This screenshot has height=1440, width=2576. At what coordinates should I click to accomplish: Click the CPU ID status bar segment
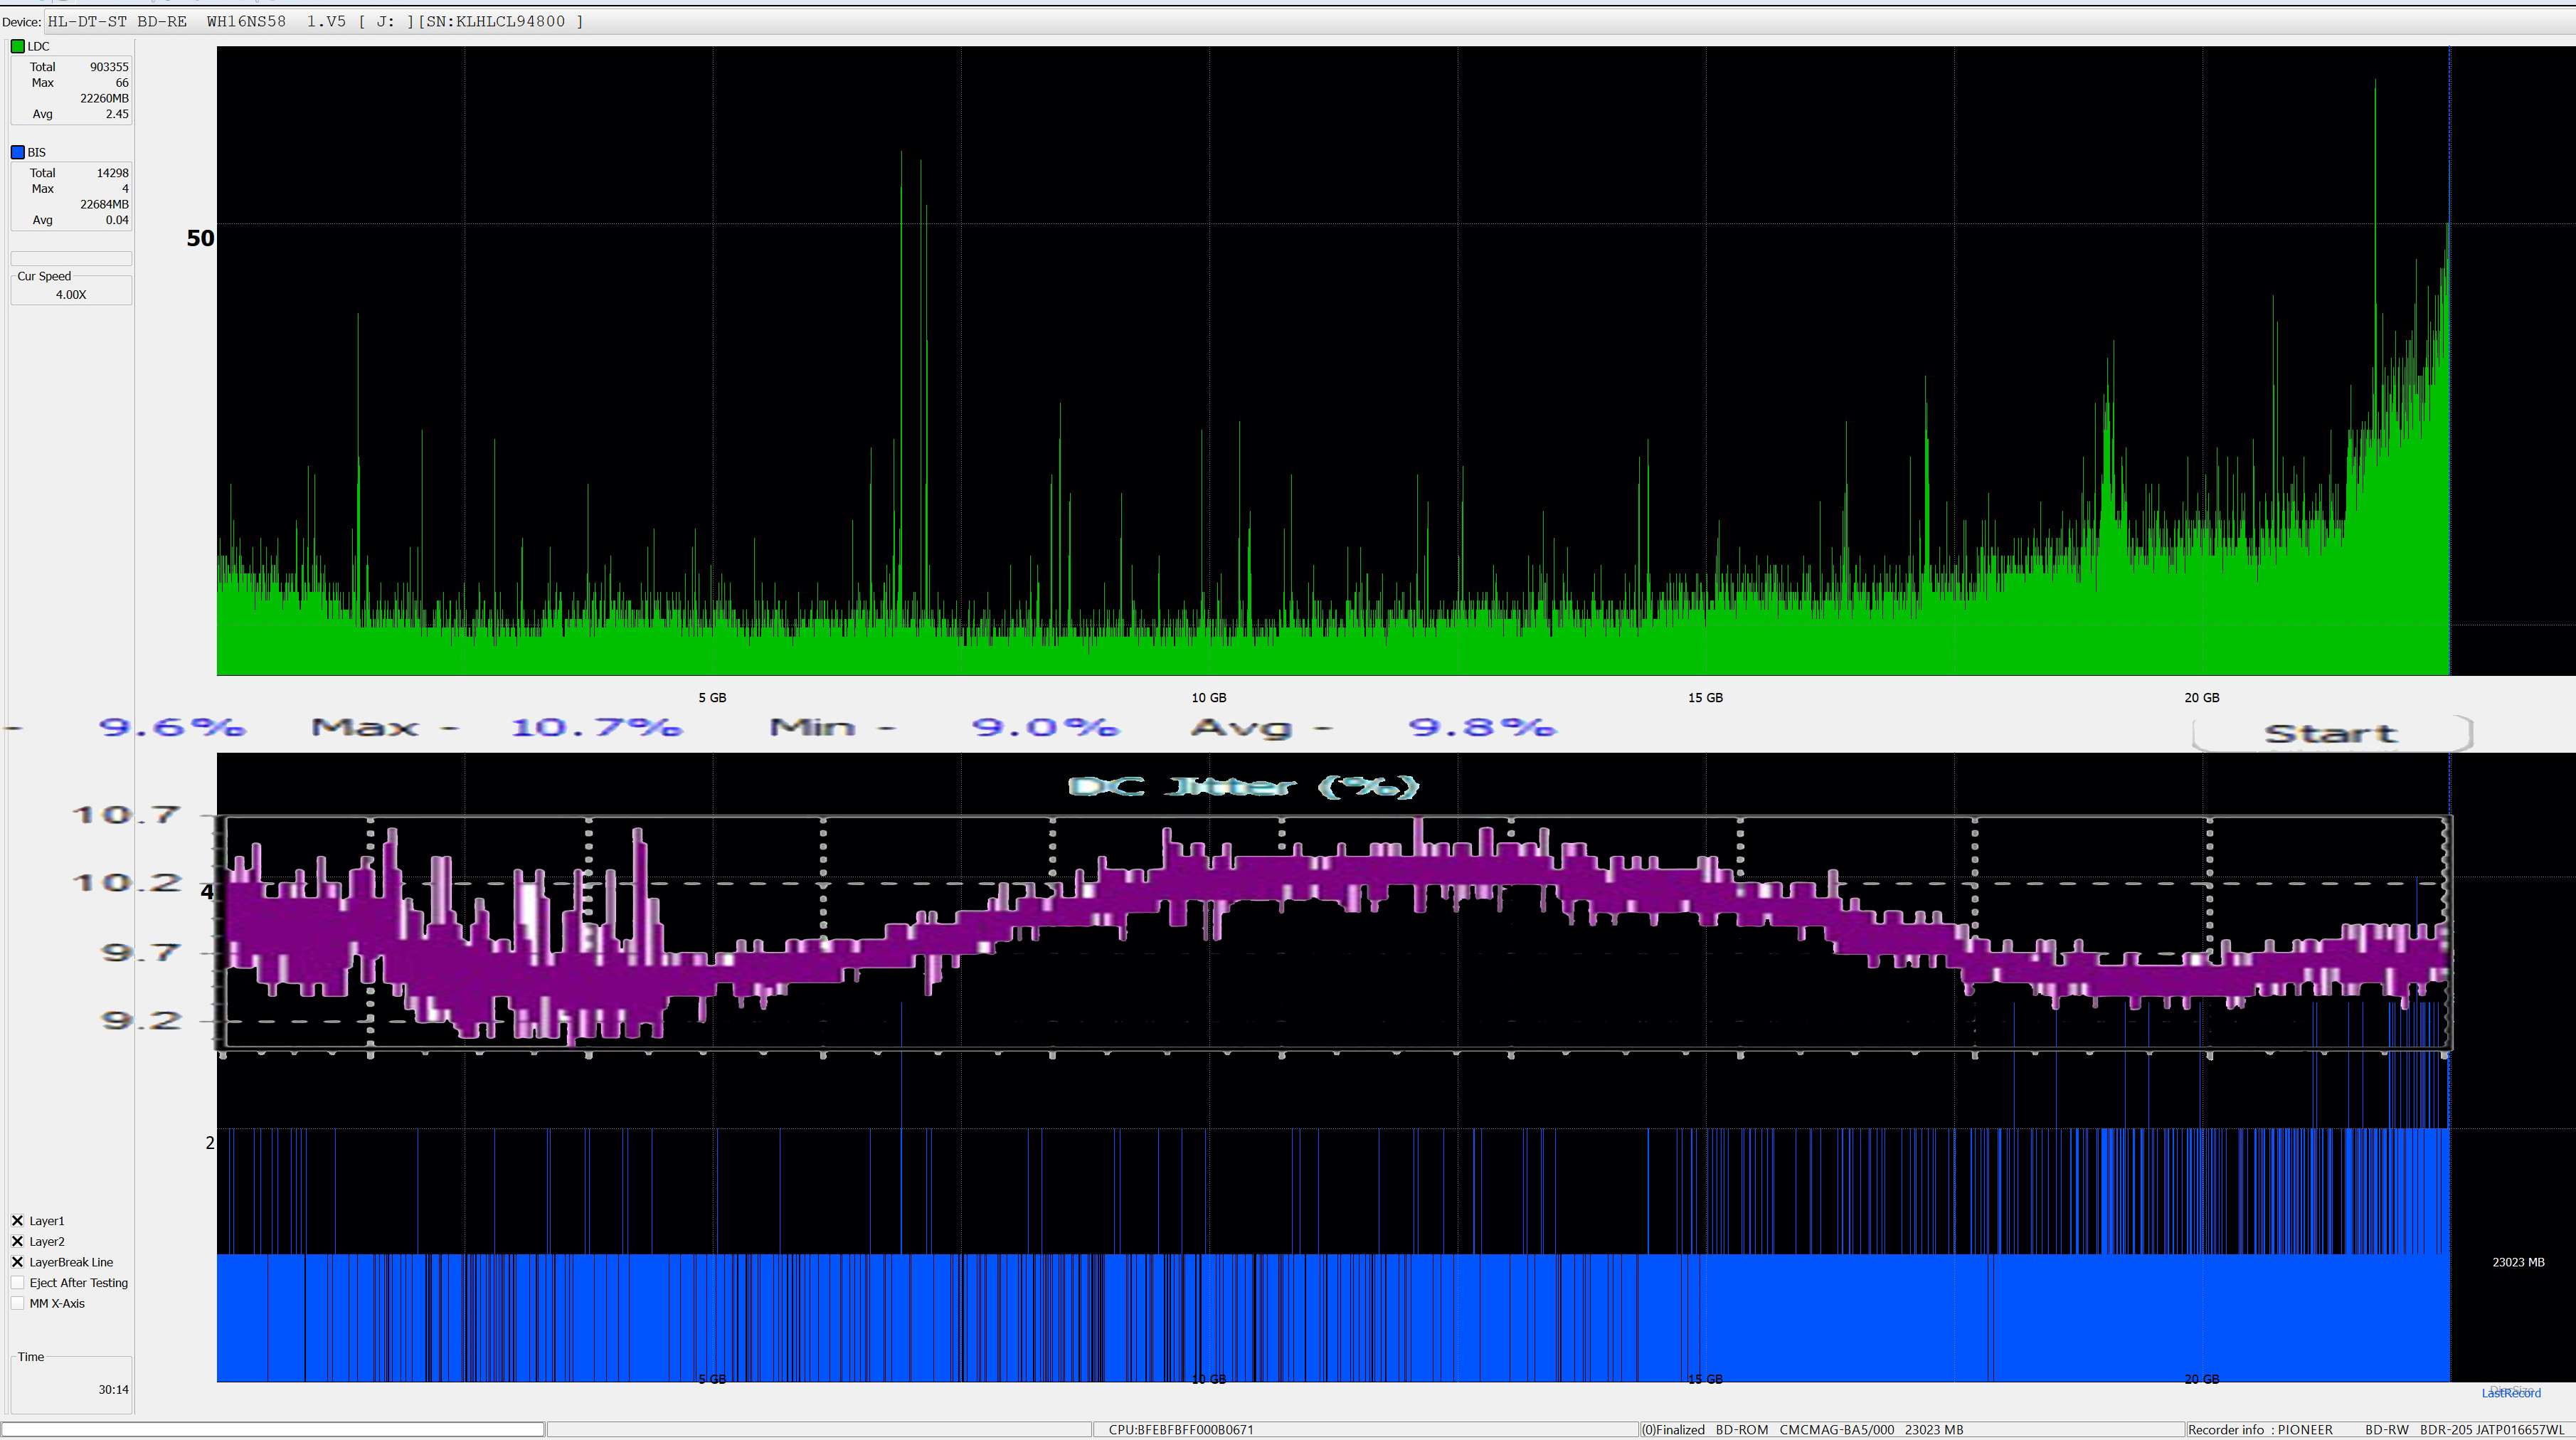tap(1180, 1430)
